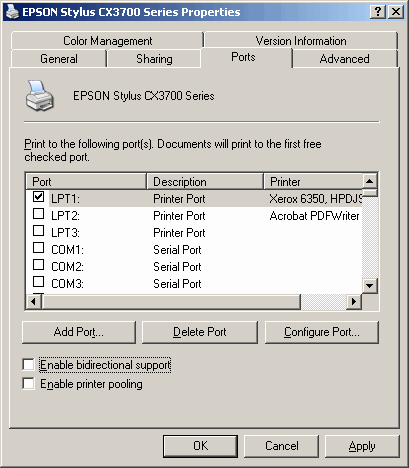Enable bidirectional support checkbox
409x468 pixels.
coord(28,364)
